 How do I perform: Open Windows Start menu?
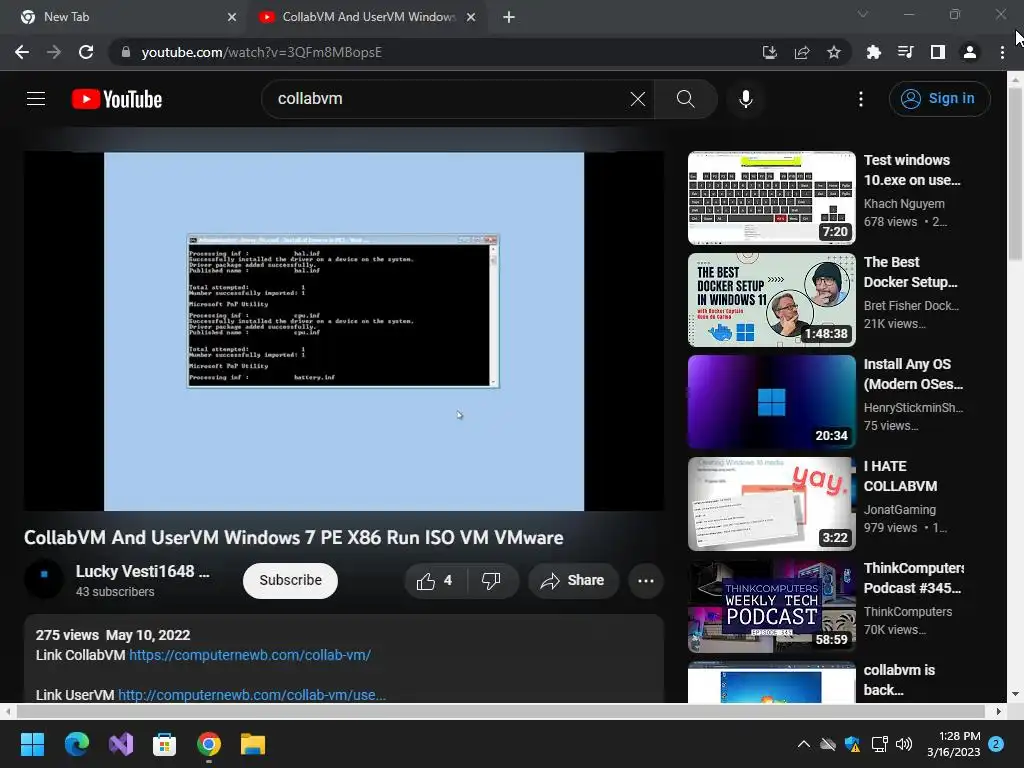32,744
